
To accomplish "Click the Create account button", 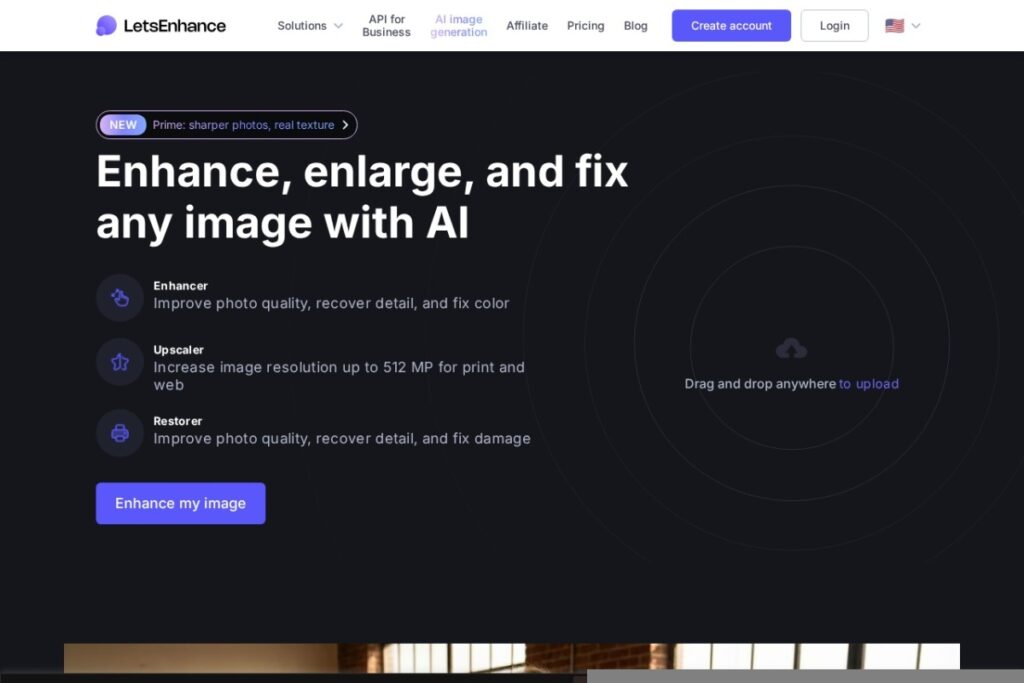I will point(731,25).
